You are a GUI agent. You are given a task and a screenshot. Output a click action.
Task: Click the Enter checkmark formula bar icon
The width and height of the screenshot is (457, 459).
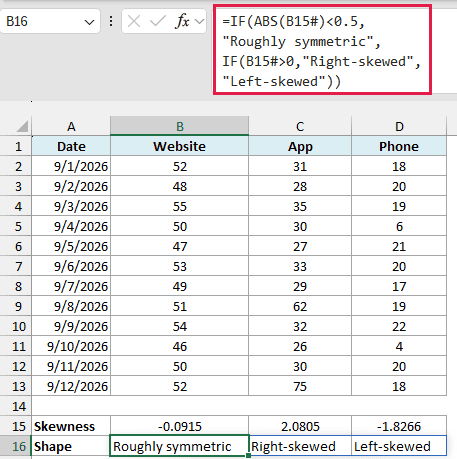pos(157,22)
